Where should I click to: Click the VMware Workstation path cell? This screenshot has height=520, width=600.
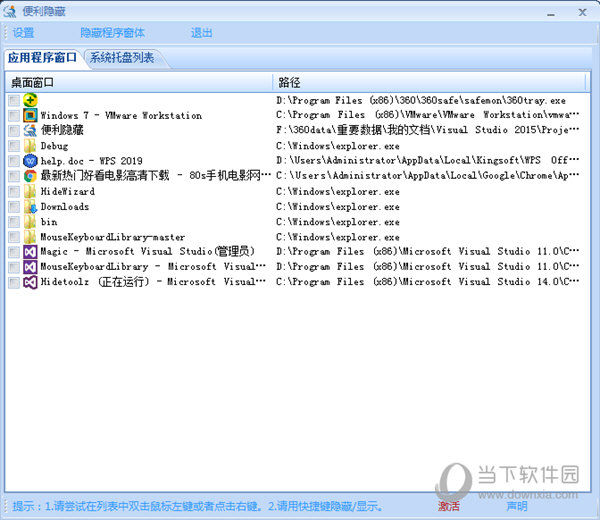click(x=427, y=115)
